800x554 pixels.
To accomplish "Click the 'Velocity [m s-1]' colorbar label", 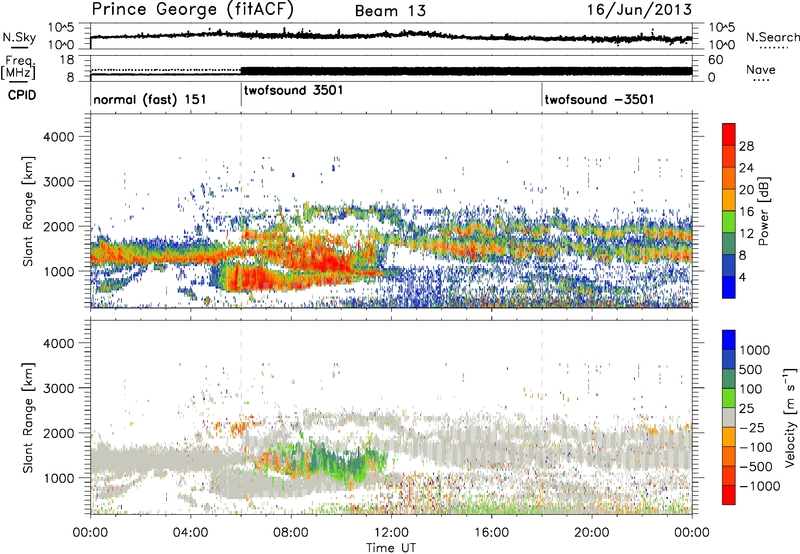I will pos(790,417).
